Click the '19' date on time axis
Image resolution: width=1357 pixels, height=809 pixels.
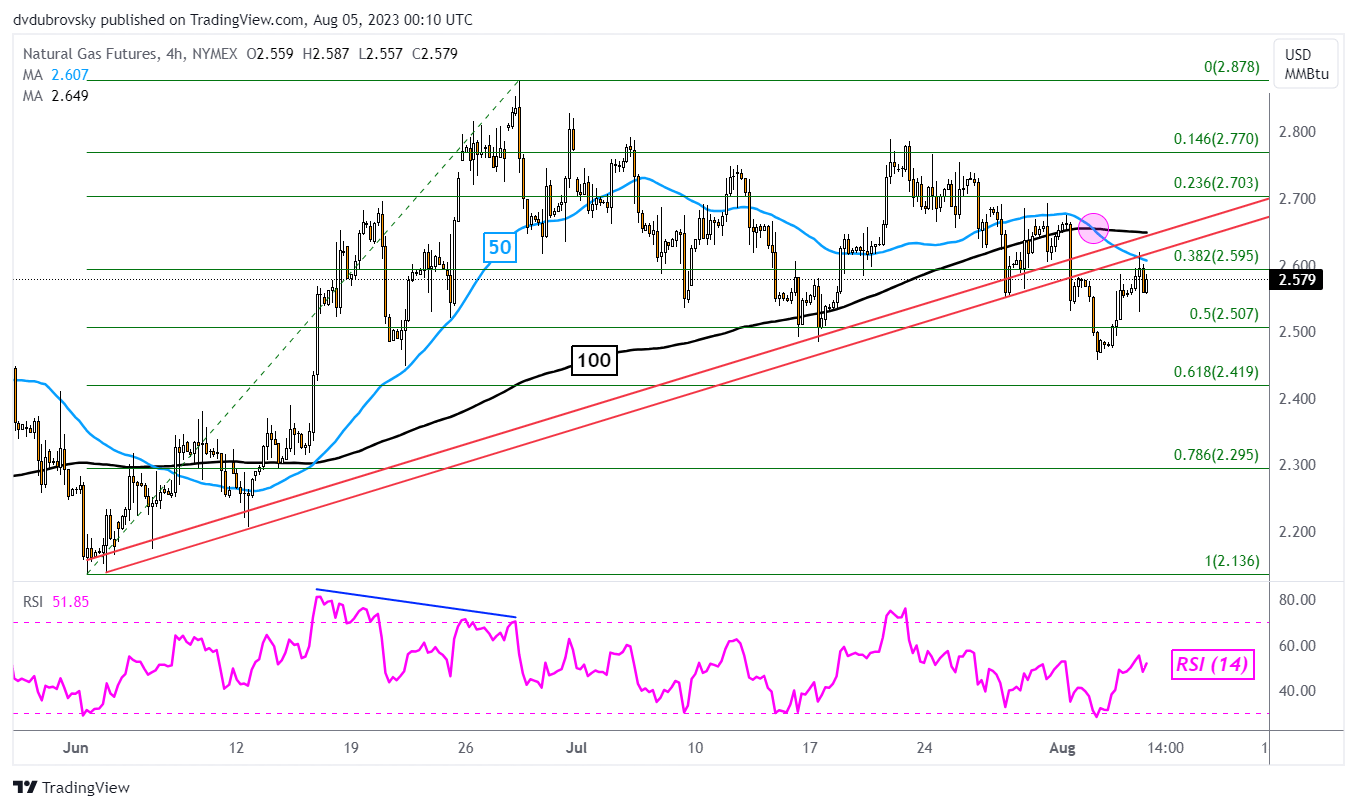351,748
